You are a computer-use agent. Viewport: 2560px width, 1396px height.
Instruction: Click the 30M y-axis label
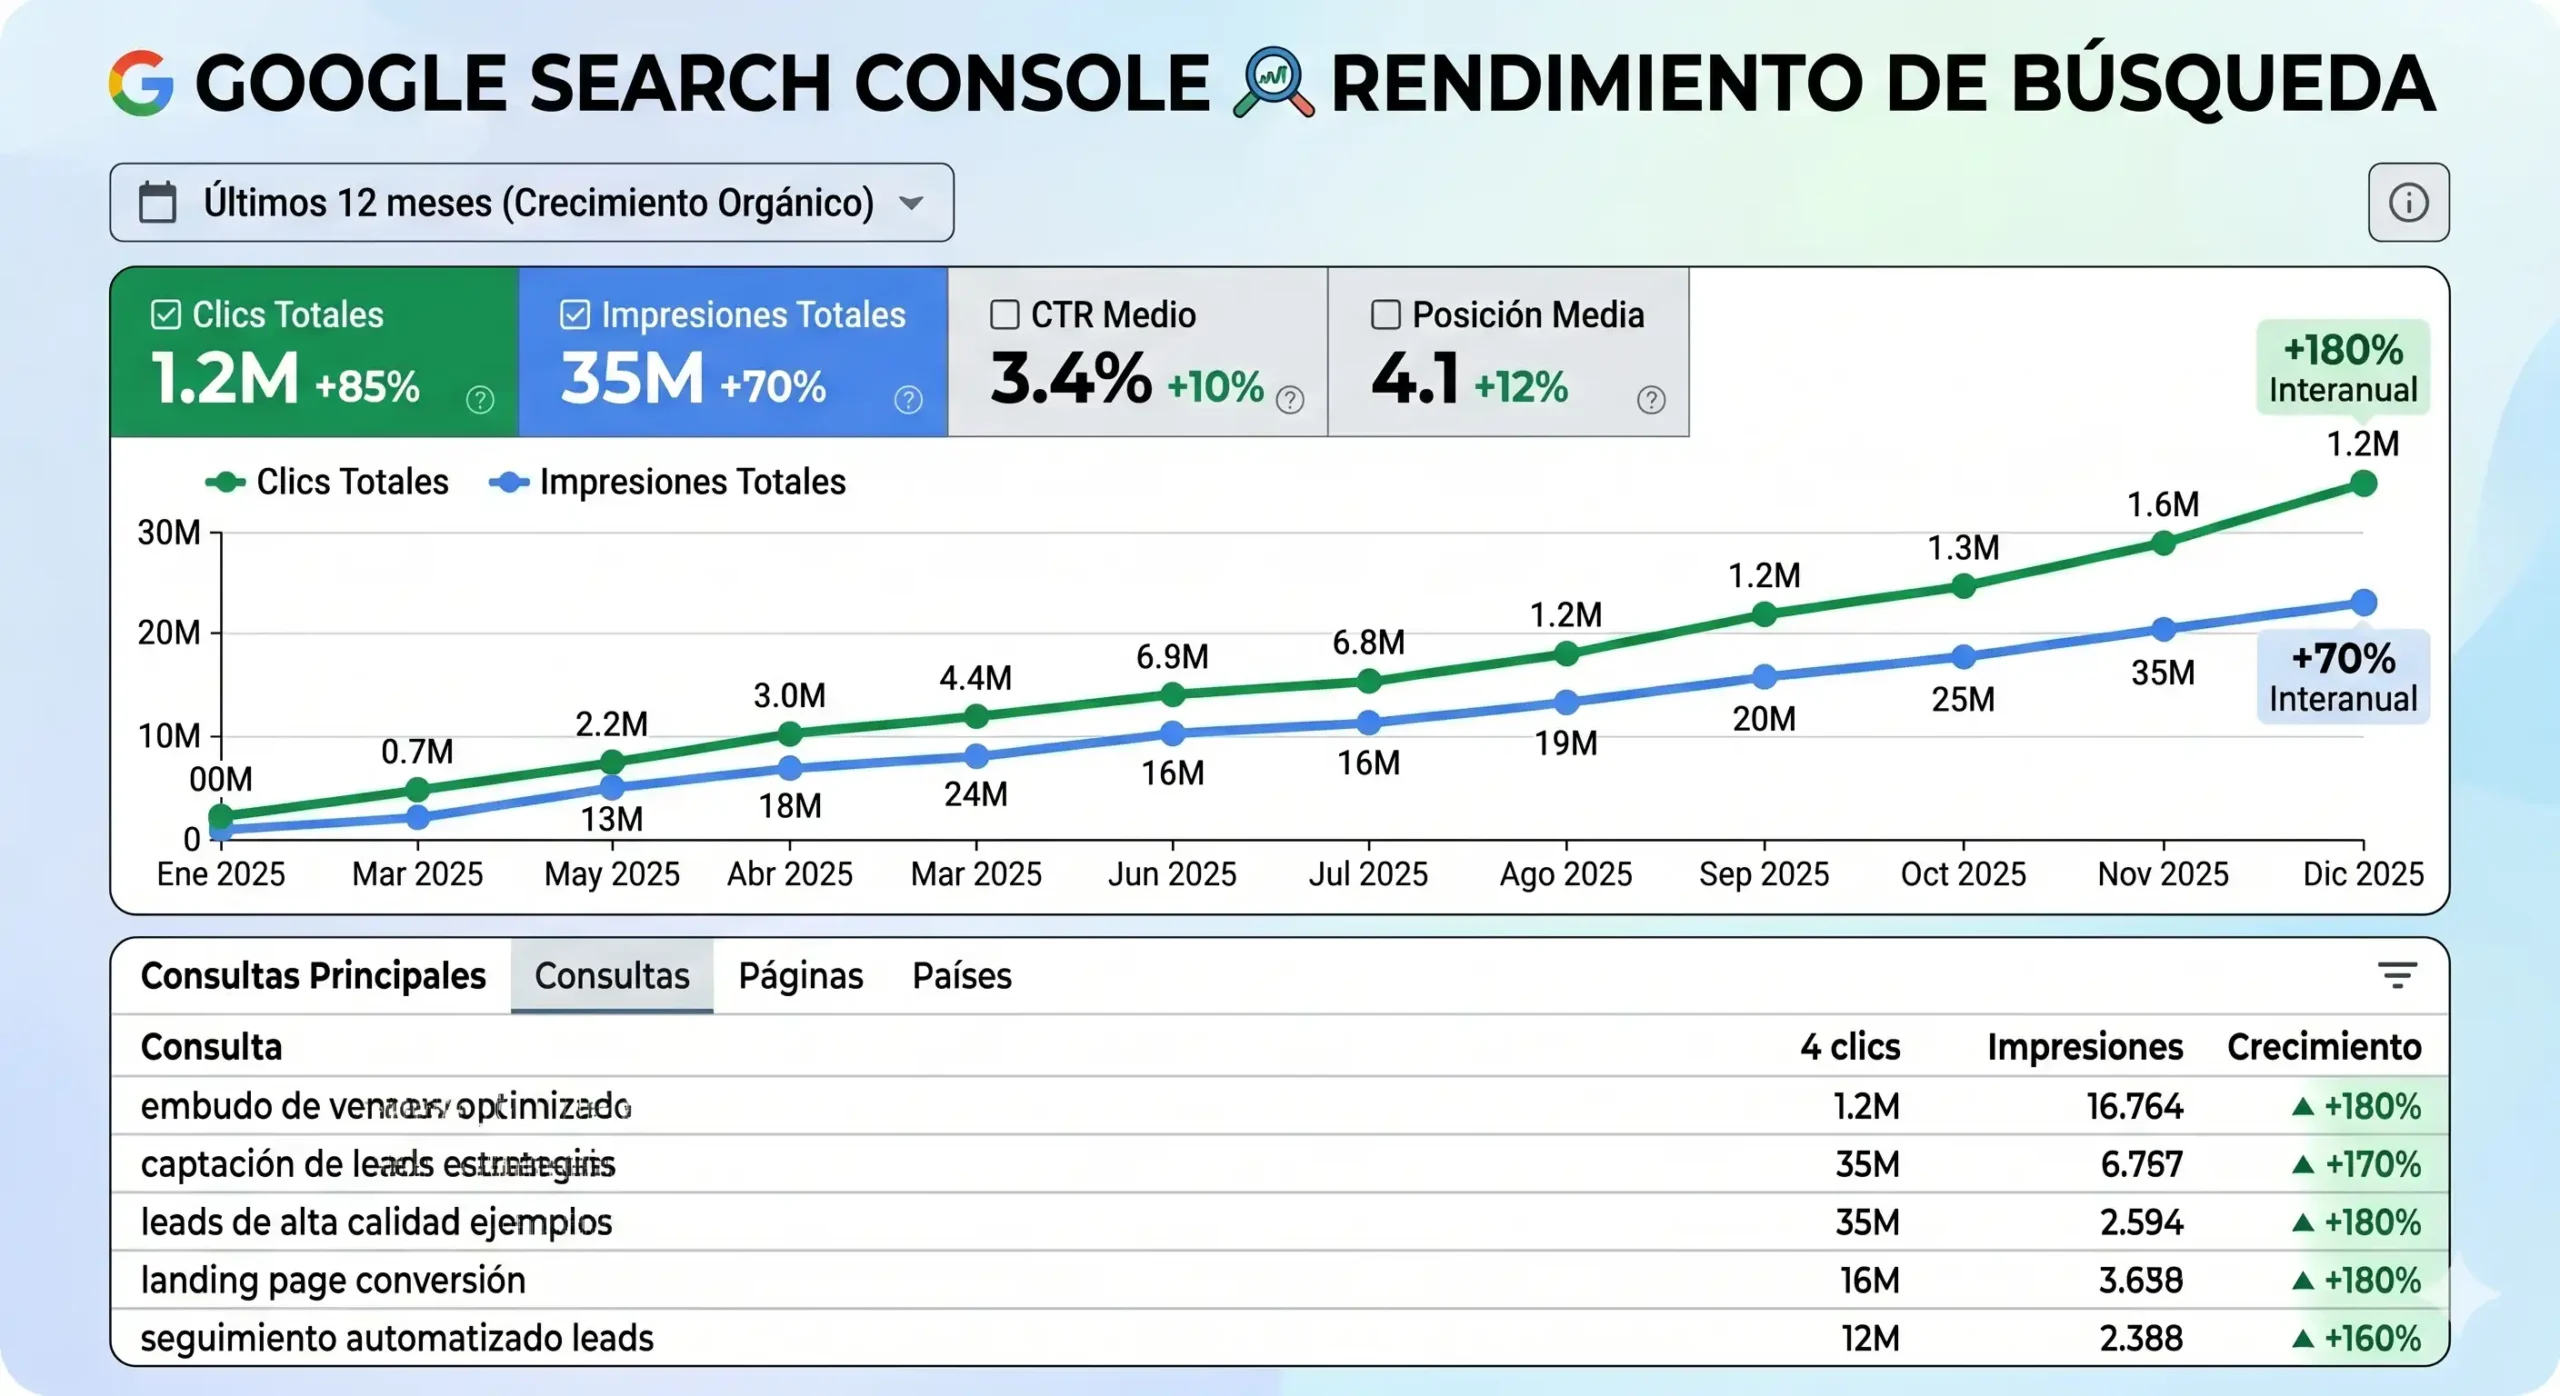pos(169,532)
